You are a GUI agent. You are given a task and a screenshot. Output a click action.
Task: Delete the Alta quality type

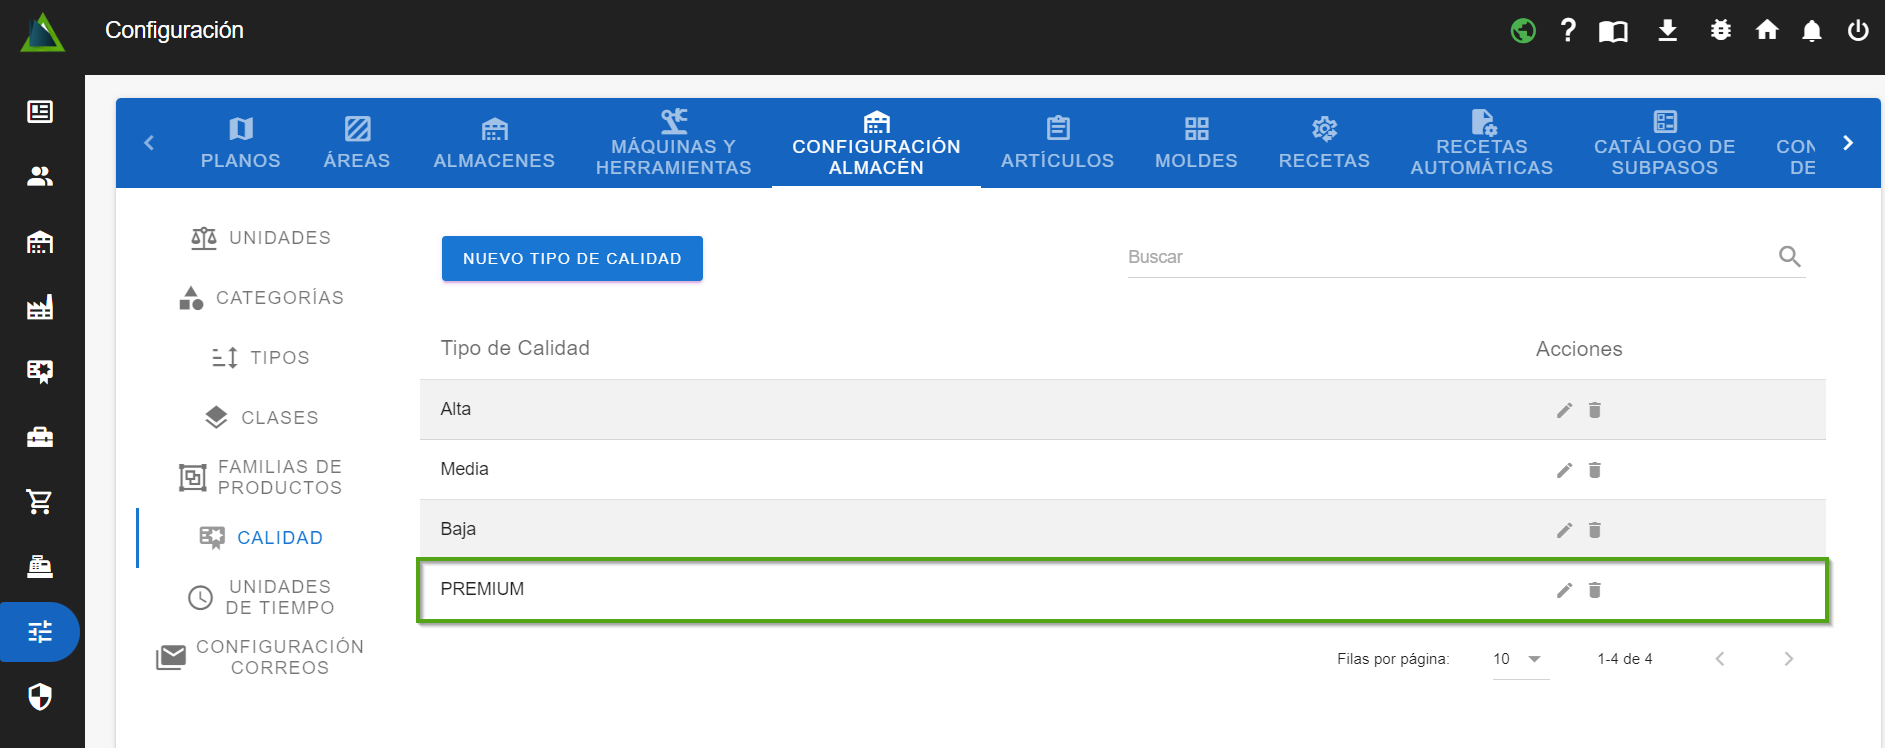[x=1595, y=410]
